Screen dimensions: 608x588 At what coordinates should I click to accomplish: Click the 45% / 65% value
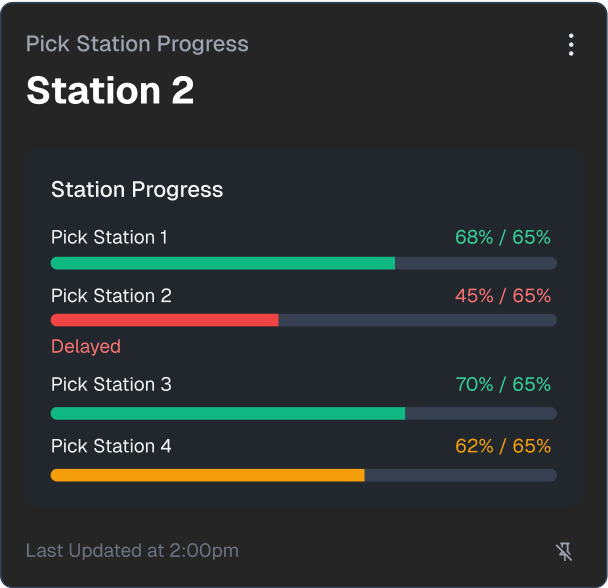pos(503,296)
